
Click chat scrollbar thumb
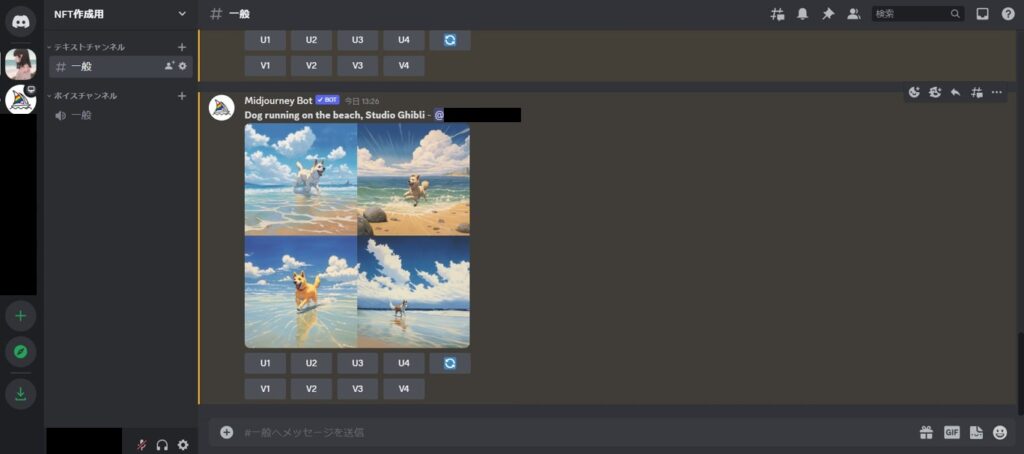click(x=1021, y=373)
